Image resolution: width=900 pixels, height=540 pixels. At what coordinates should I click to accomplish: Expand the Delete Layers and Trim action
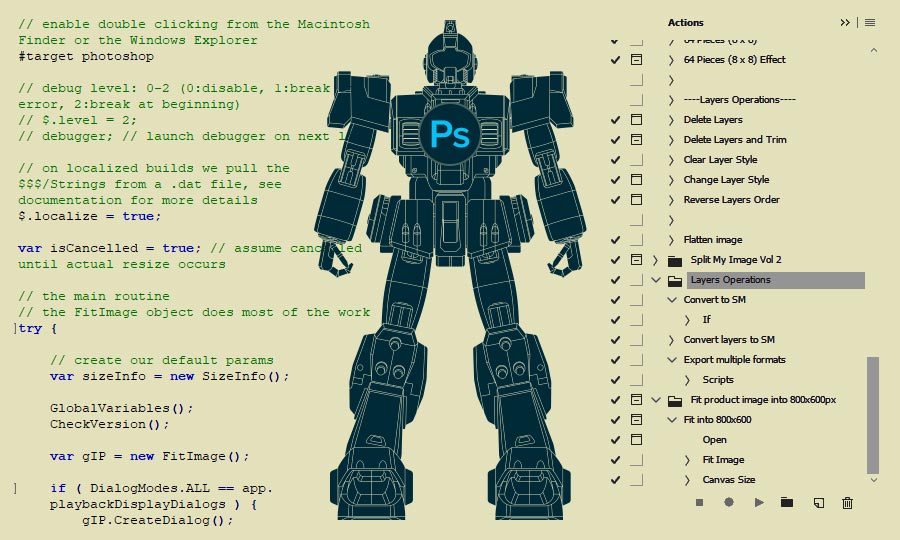pos(671,140)
